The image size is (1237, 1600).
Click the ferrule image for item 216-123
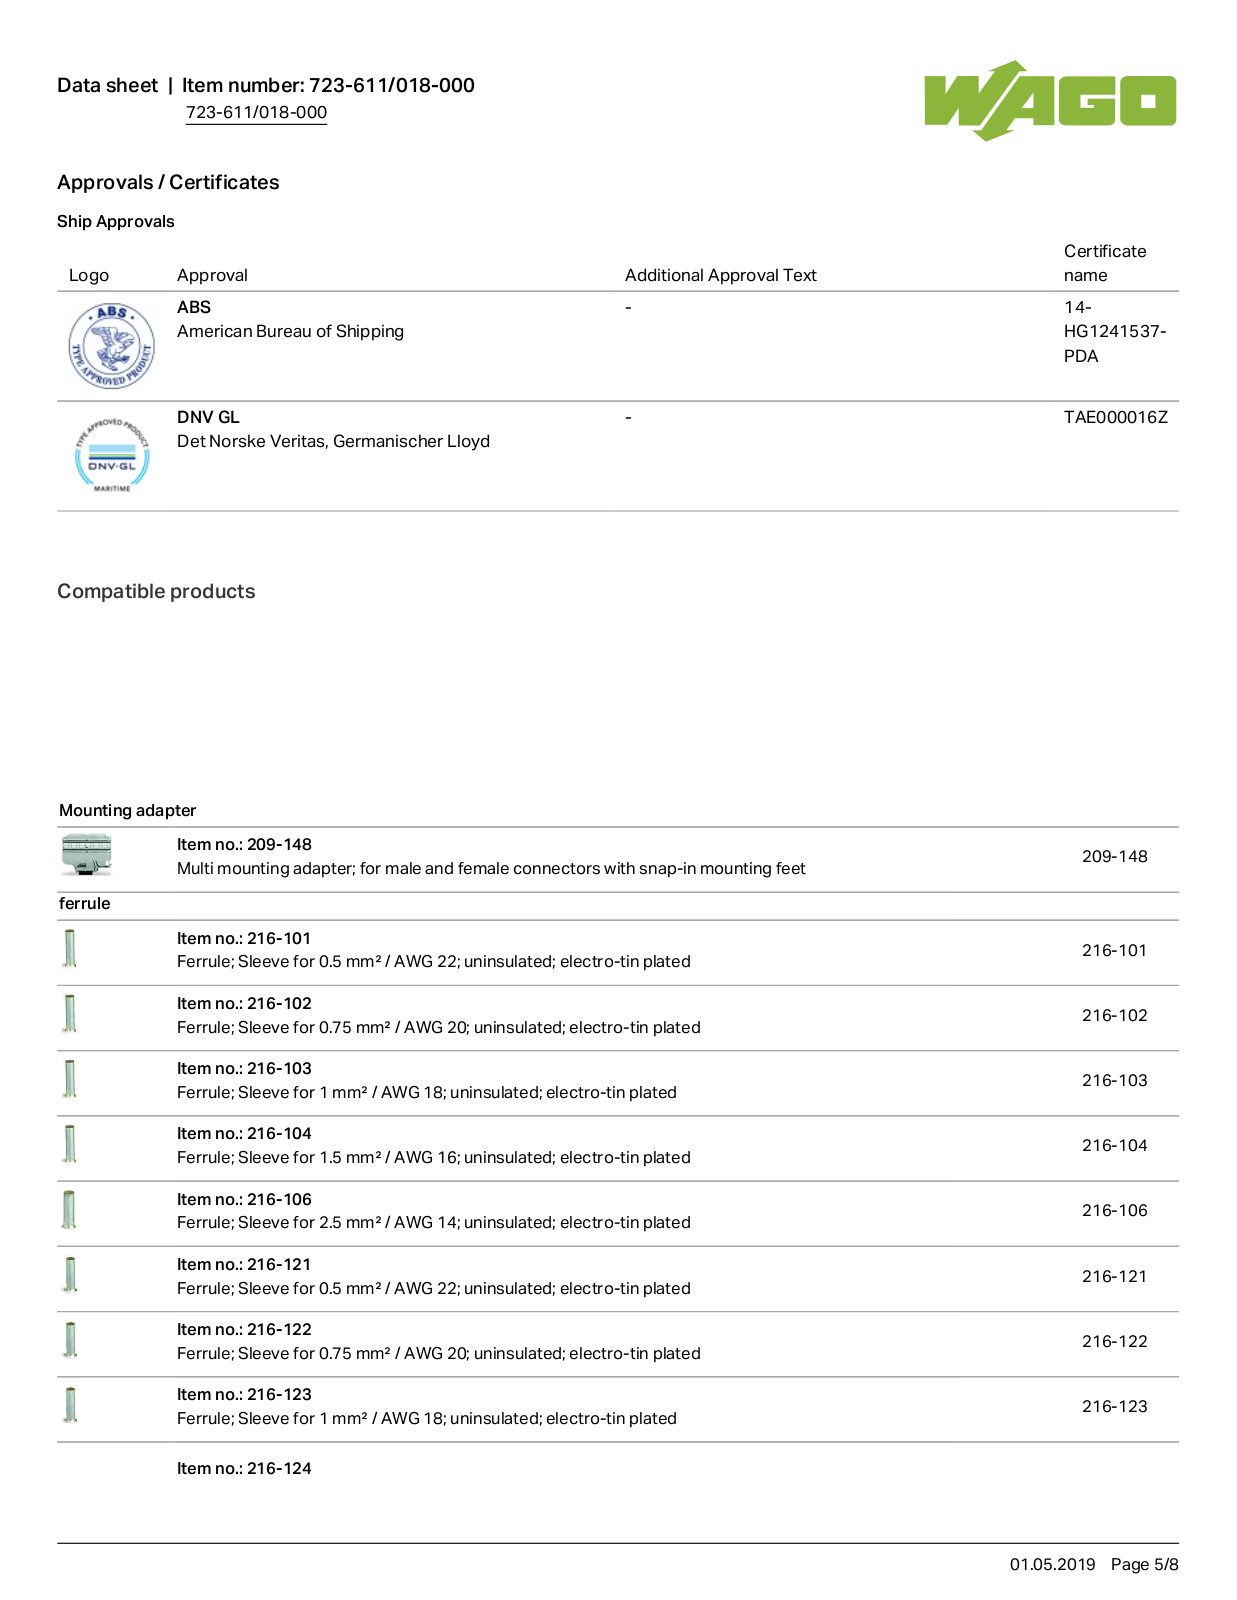coord(70,1405)
